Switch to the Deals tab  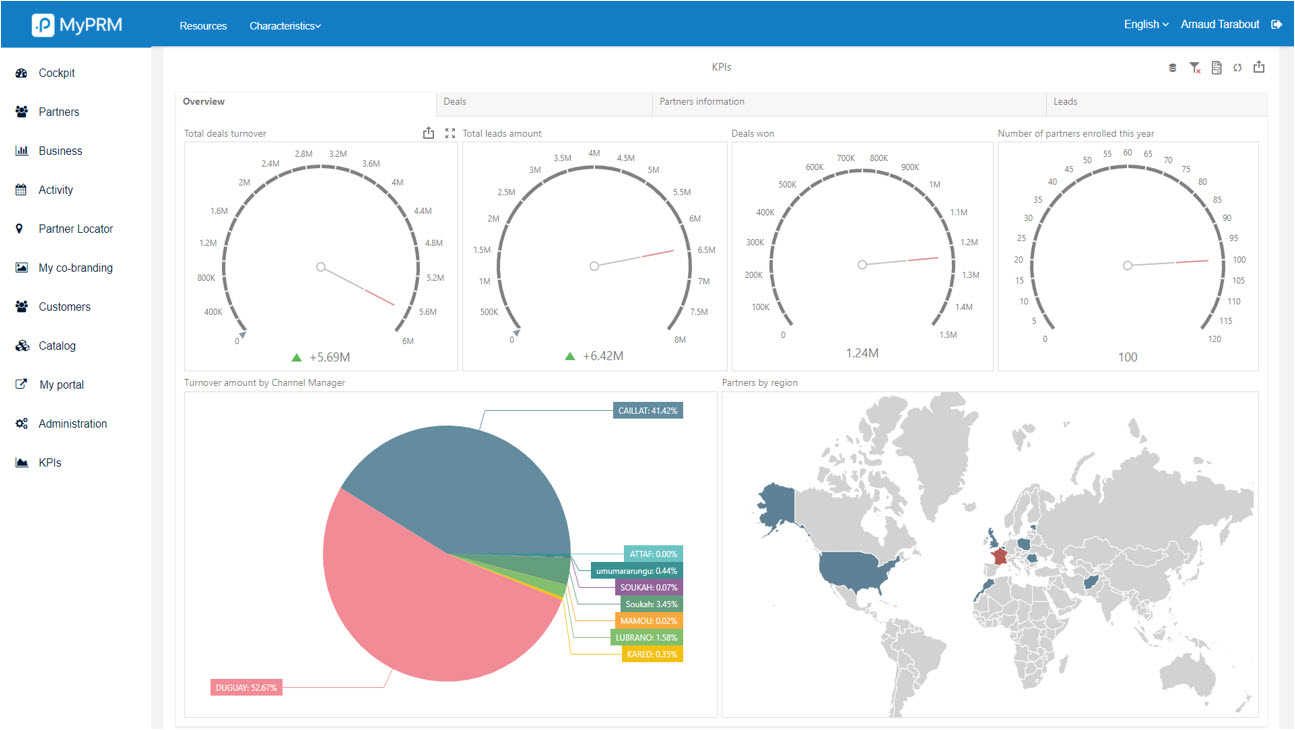(455, 102)
